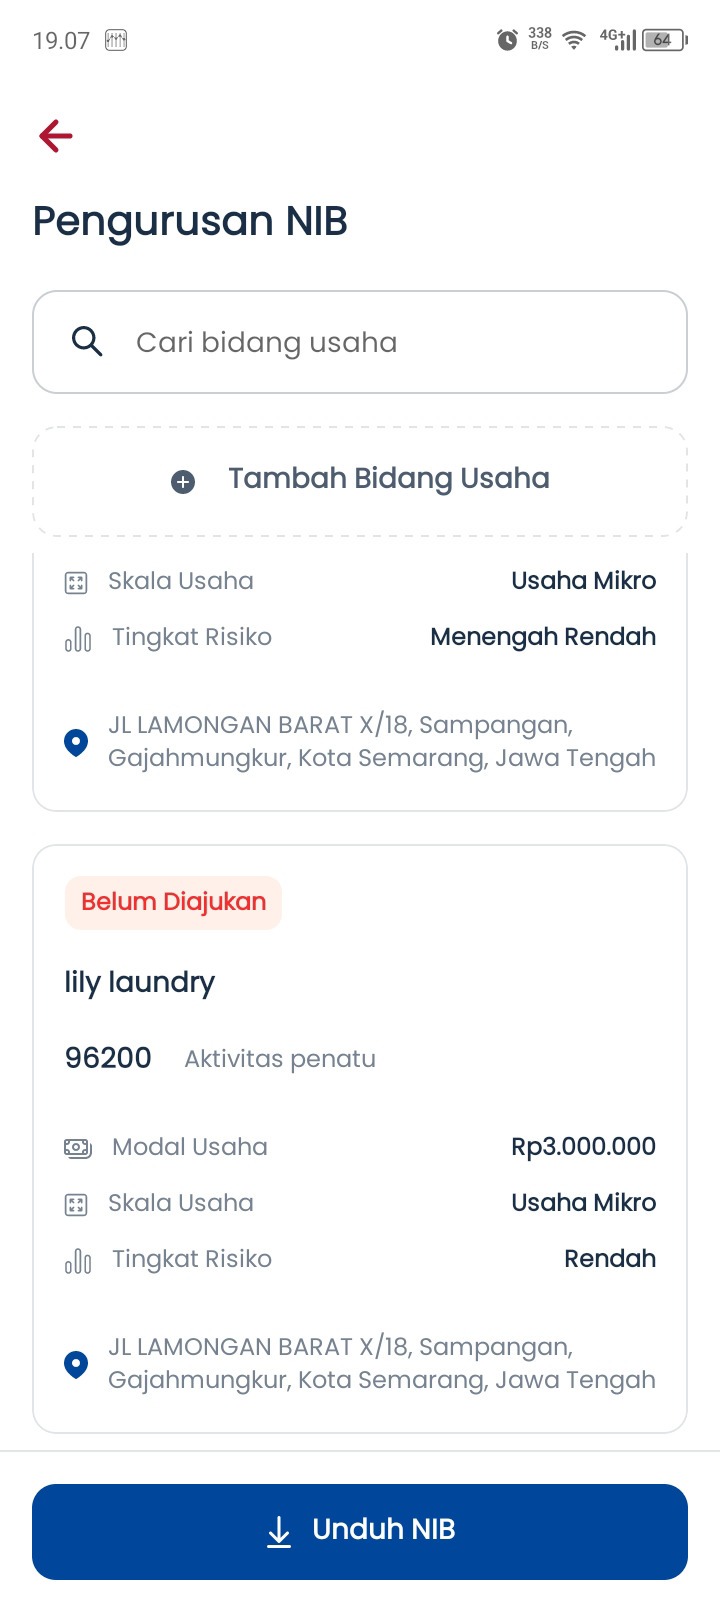
Task: Focus the Cari bidang usaha search field
Action: pyautogui.click(x=360, y=342)
